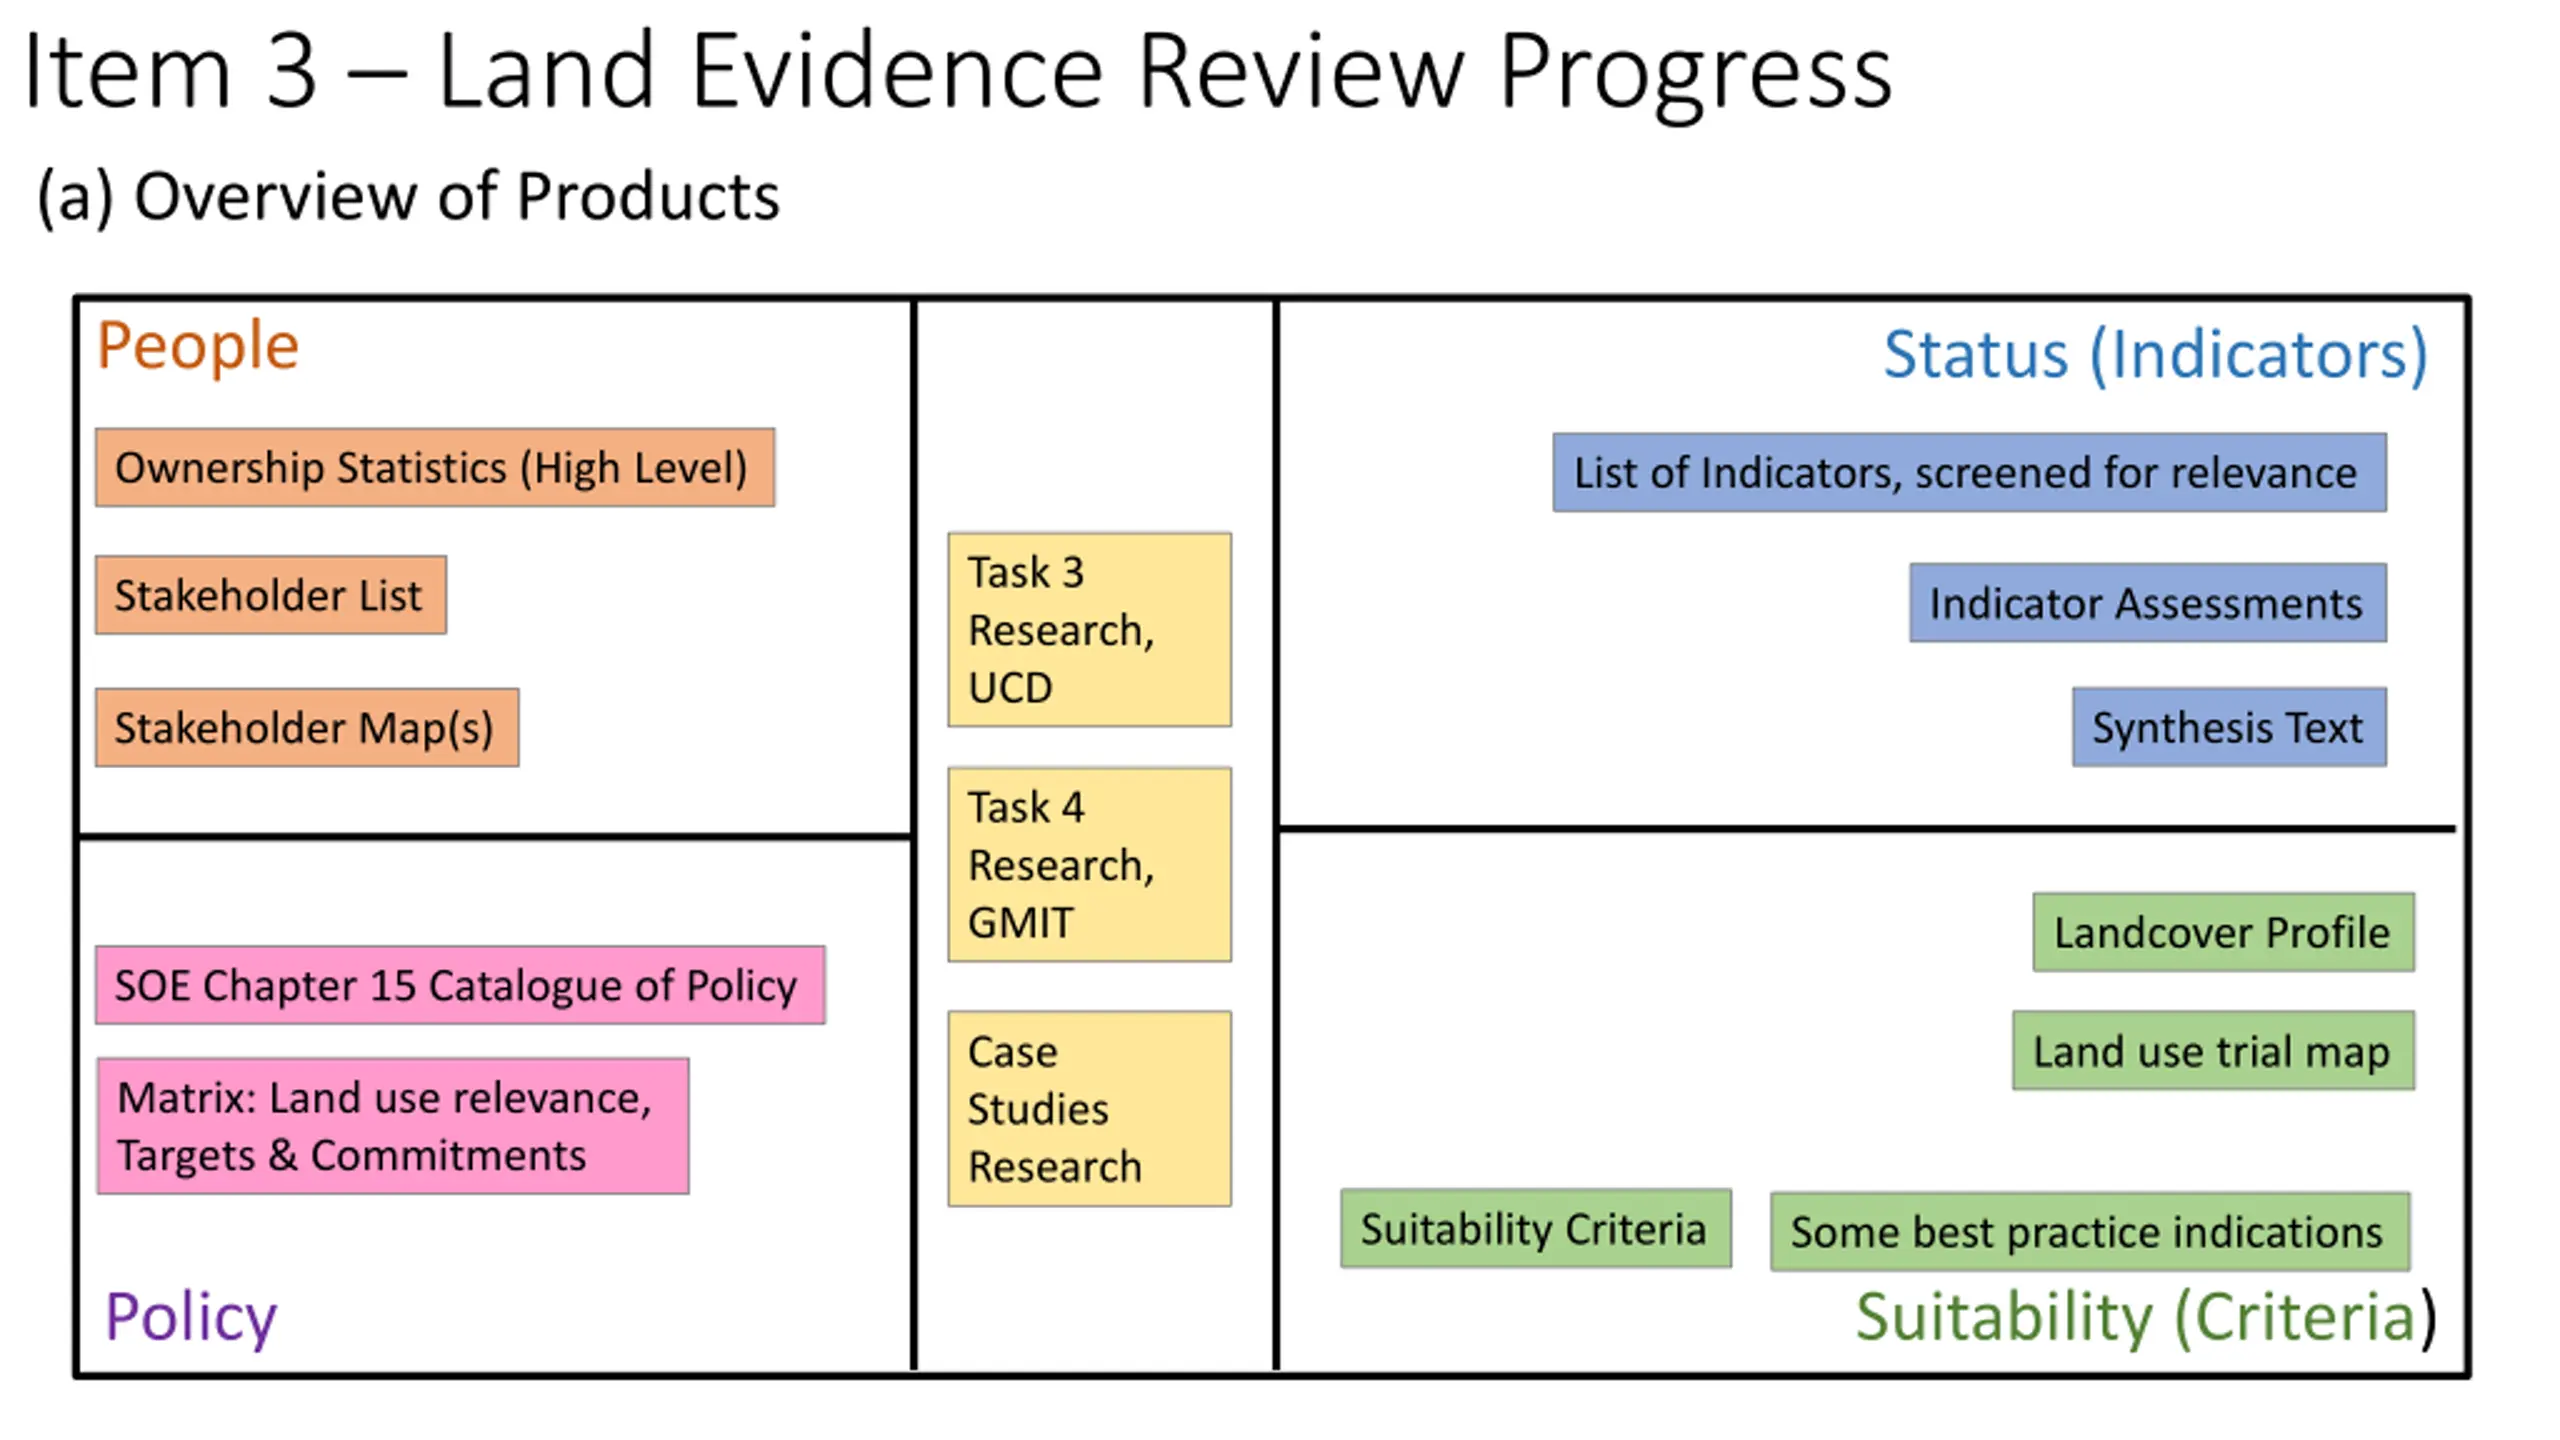Click the Synthesis Text box
Screen dimensions: 2560x1440
tap(2228, 727)
